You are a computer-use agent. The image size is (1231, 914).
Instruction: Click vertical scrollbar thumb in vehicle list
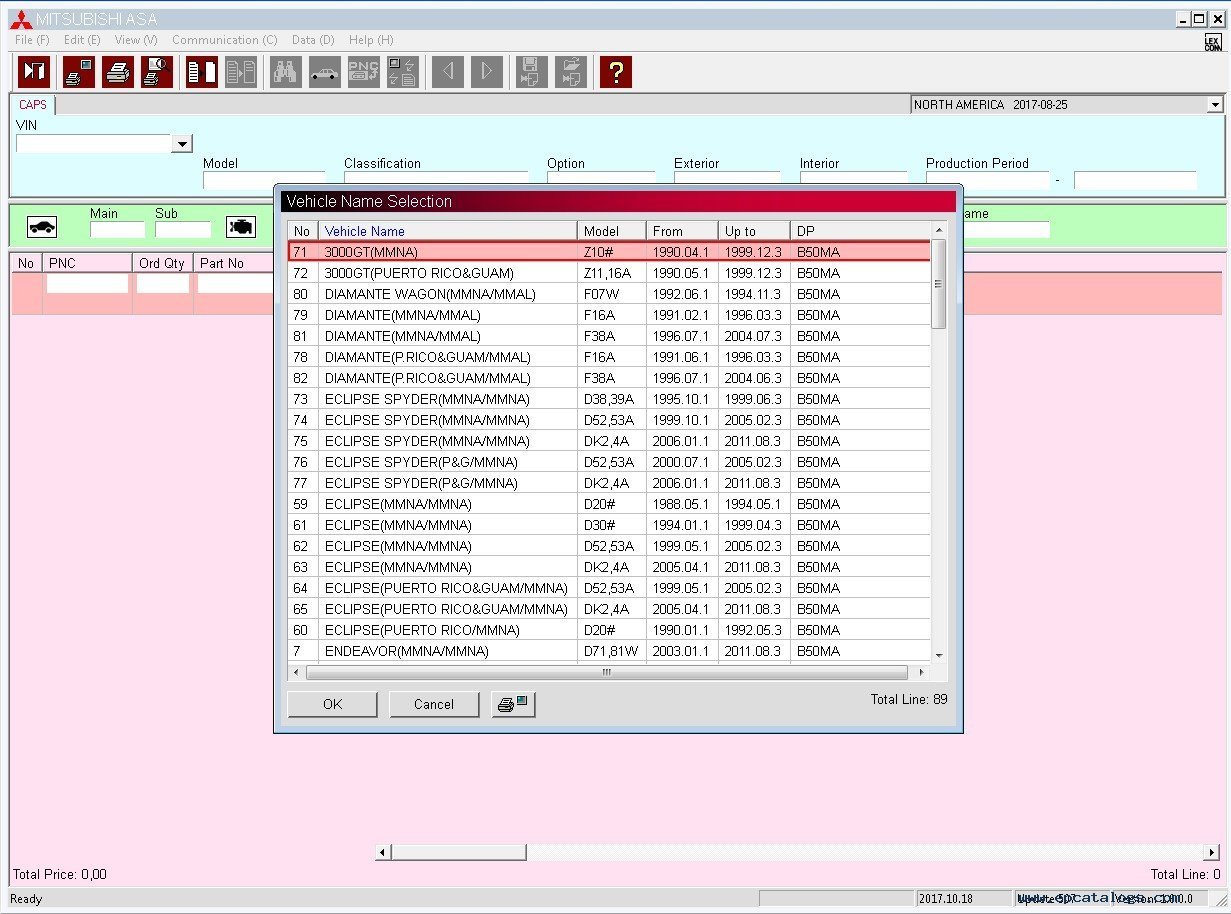938,284
